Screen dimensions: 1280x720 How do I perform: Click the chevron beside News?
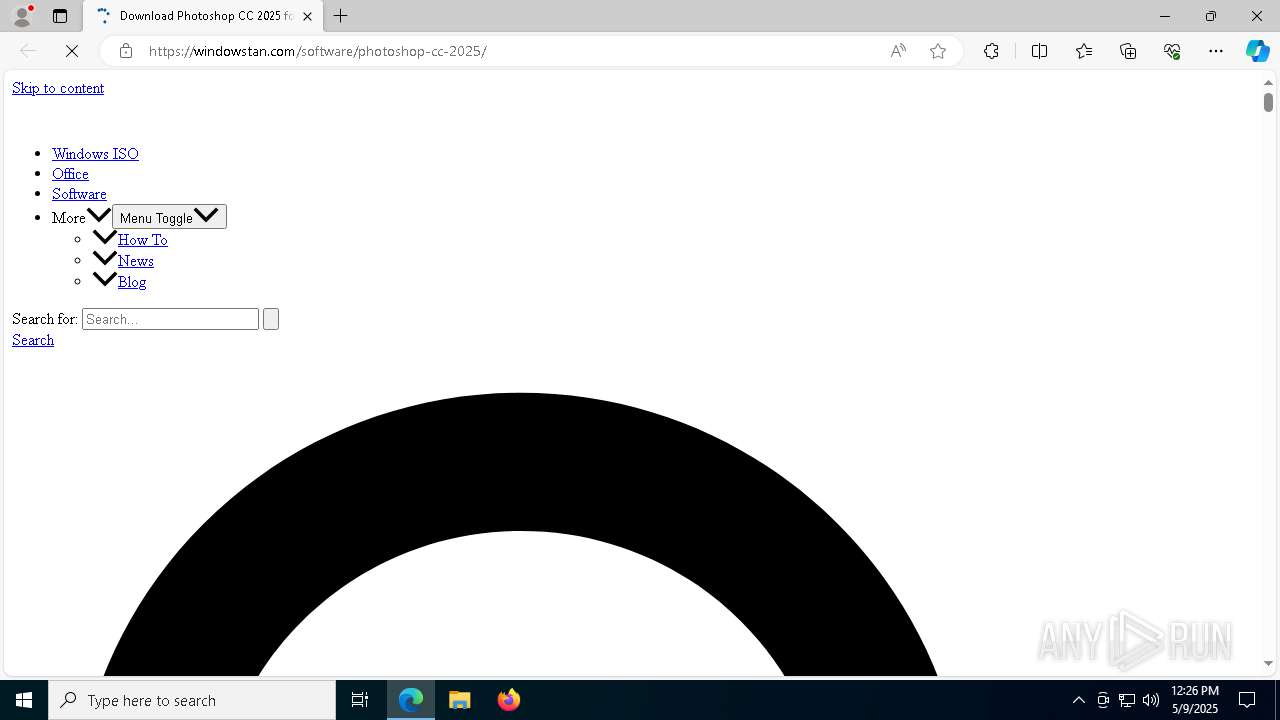(104, 259)
